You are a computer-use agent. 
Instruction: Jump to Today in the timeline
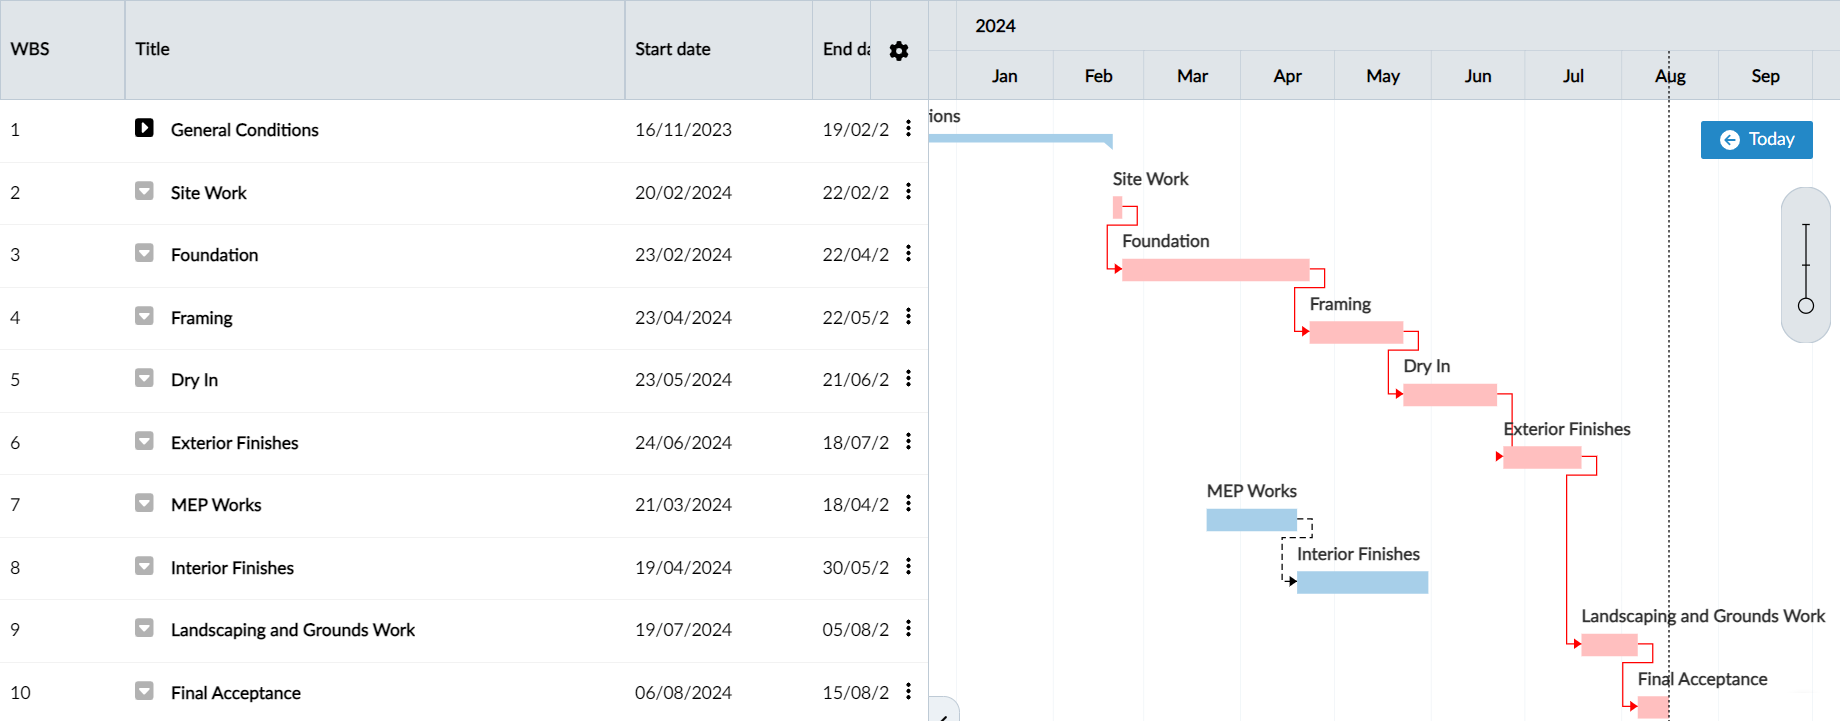(x=1756, y=140)
